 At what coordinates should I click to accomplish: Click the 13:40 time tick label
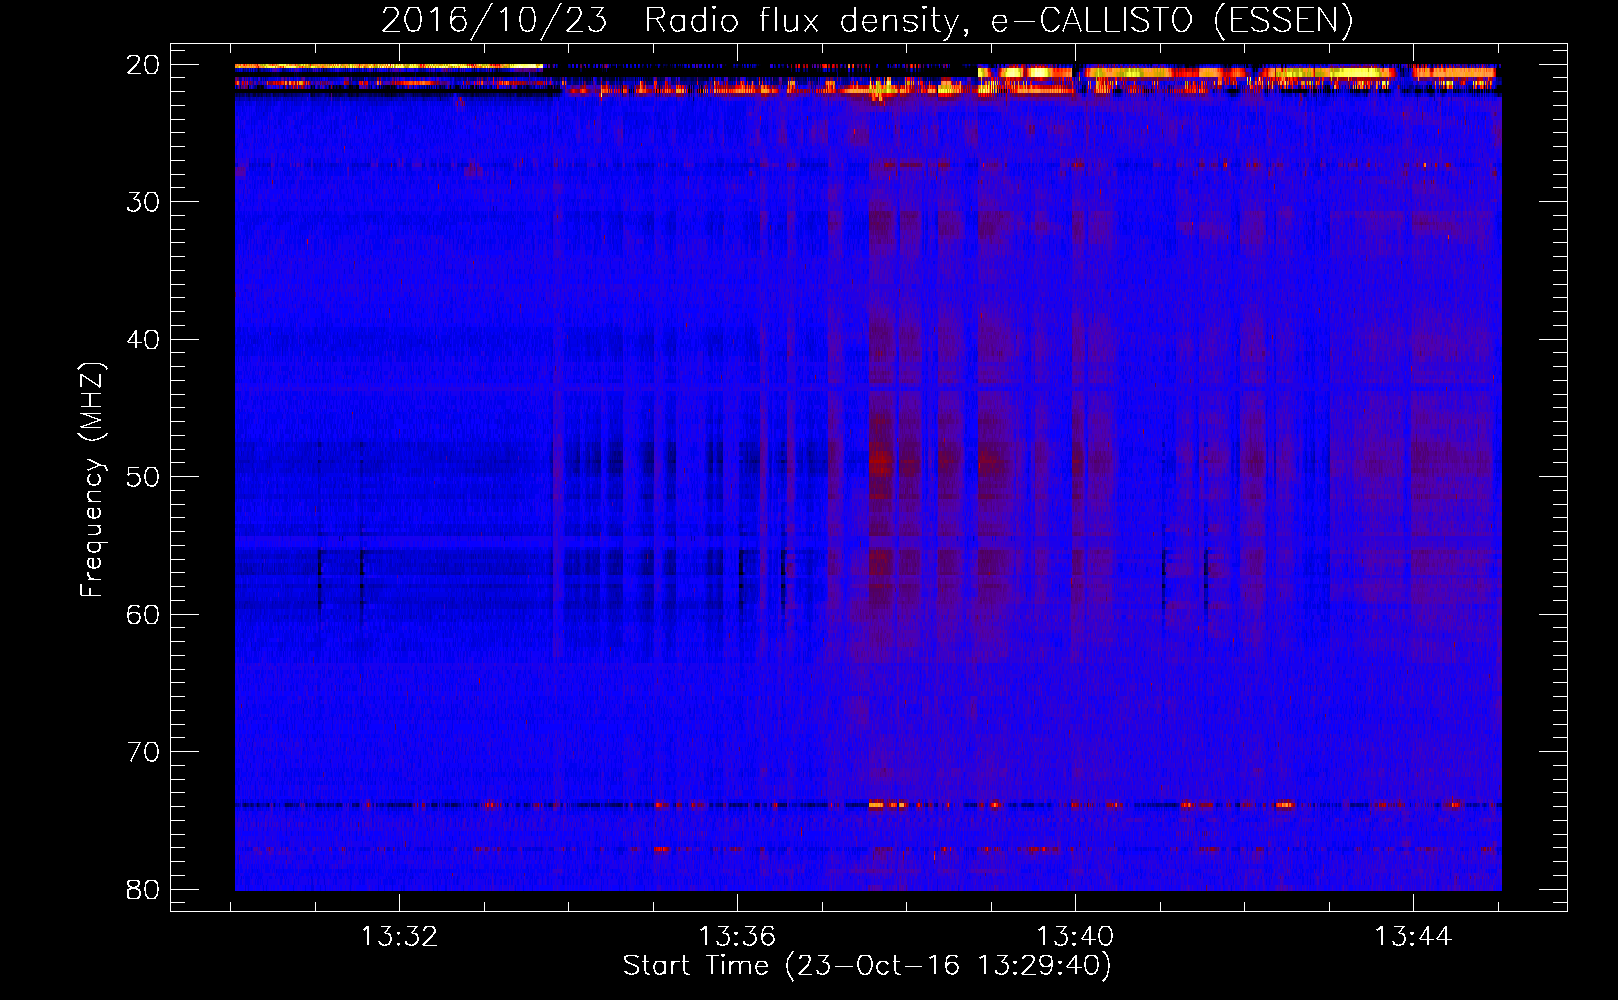tap(1075, 937)
